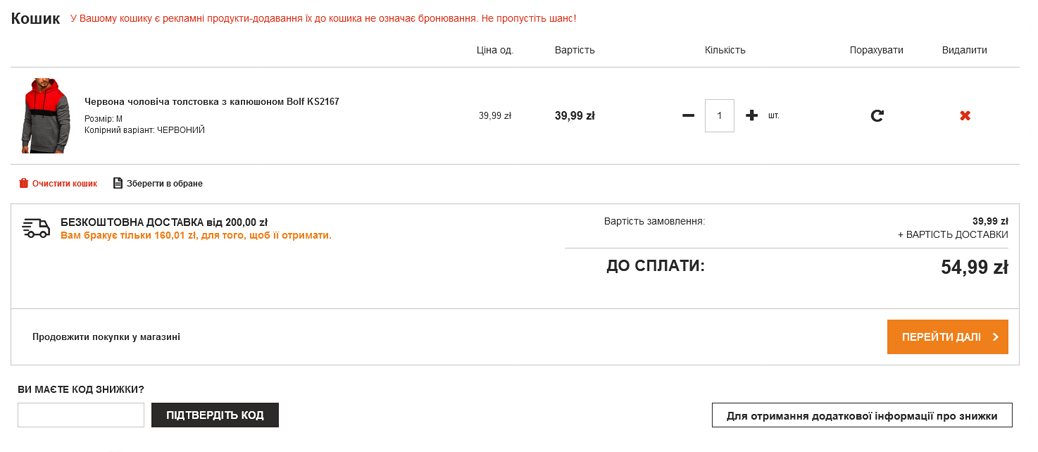Focus the quantity field showing 1
The width and height of the screenshot is (1038, 452).
click(719, 116)
